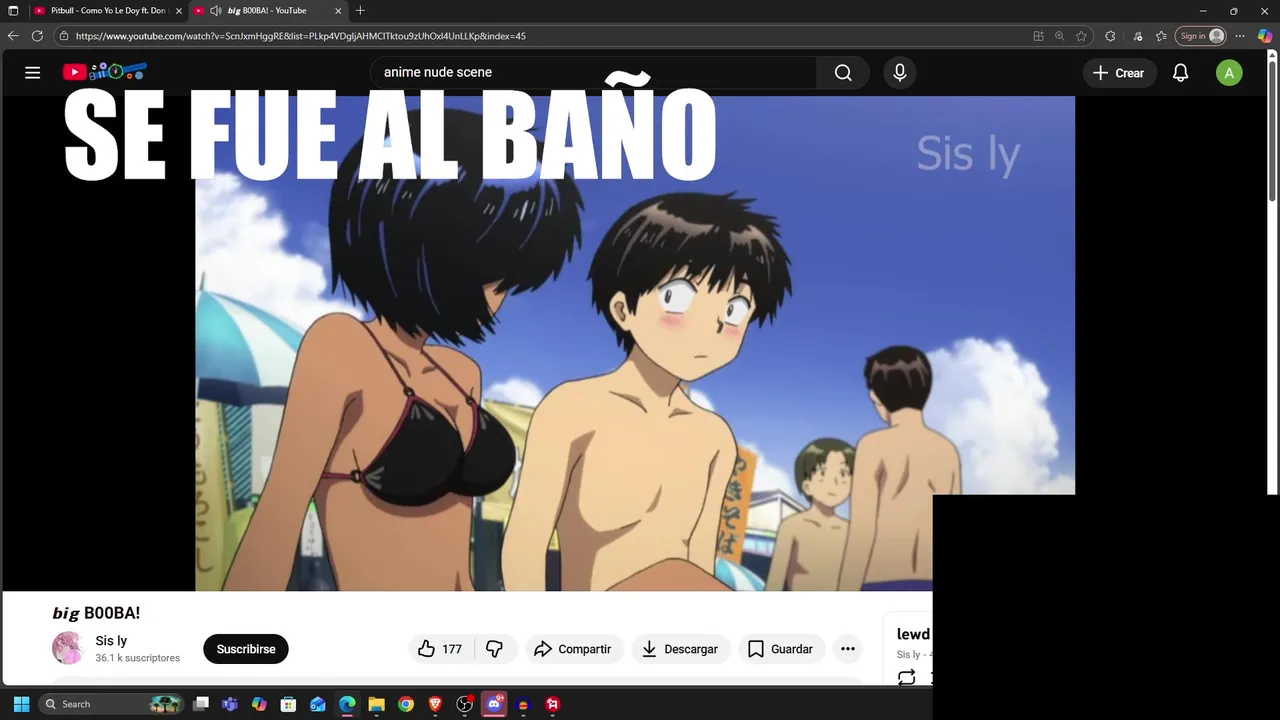This screenshot has width=1280, height=720.
Task: Launch OBS Studio from the taskbar
Action: point(465,704)
